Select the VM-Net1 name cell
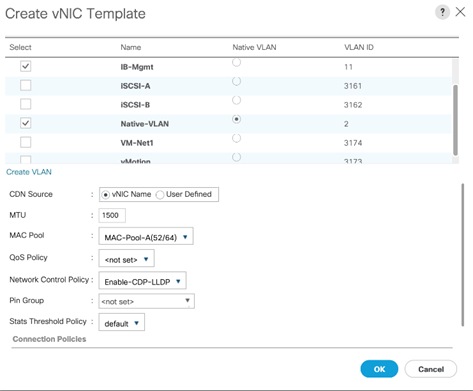 click(x=137, y=143)
